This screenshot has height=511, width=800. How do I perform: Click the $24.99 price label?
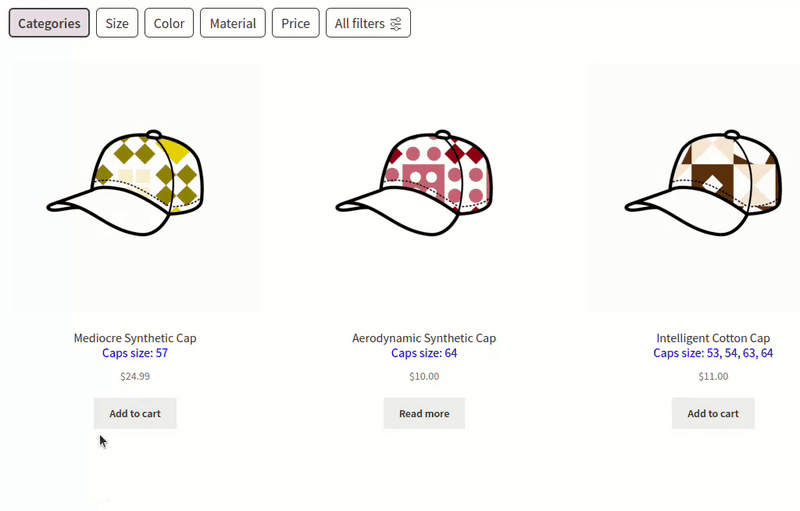pyautogui.click(x=135, y=376)
